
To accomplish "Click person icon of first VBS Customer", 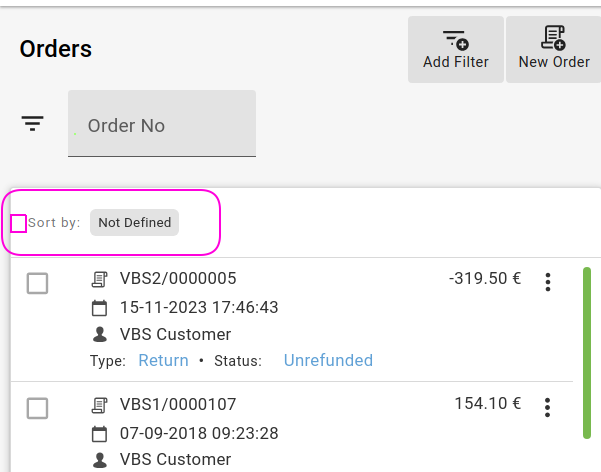I will click(x=99, y=334).
